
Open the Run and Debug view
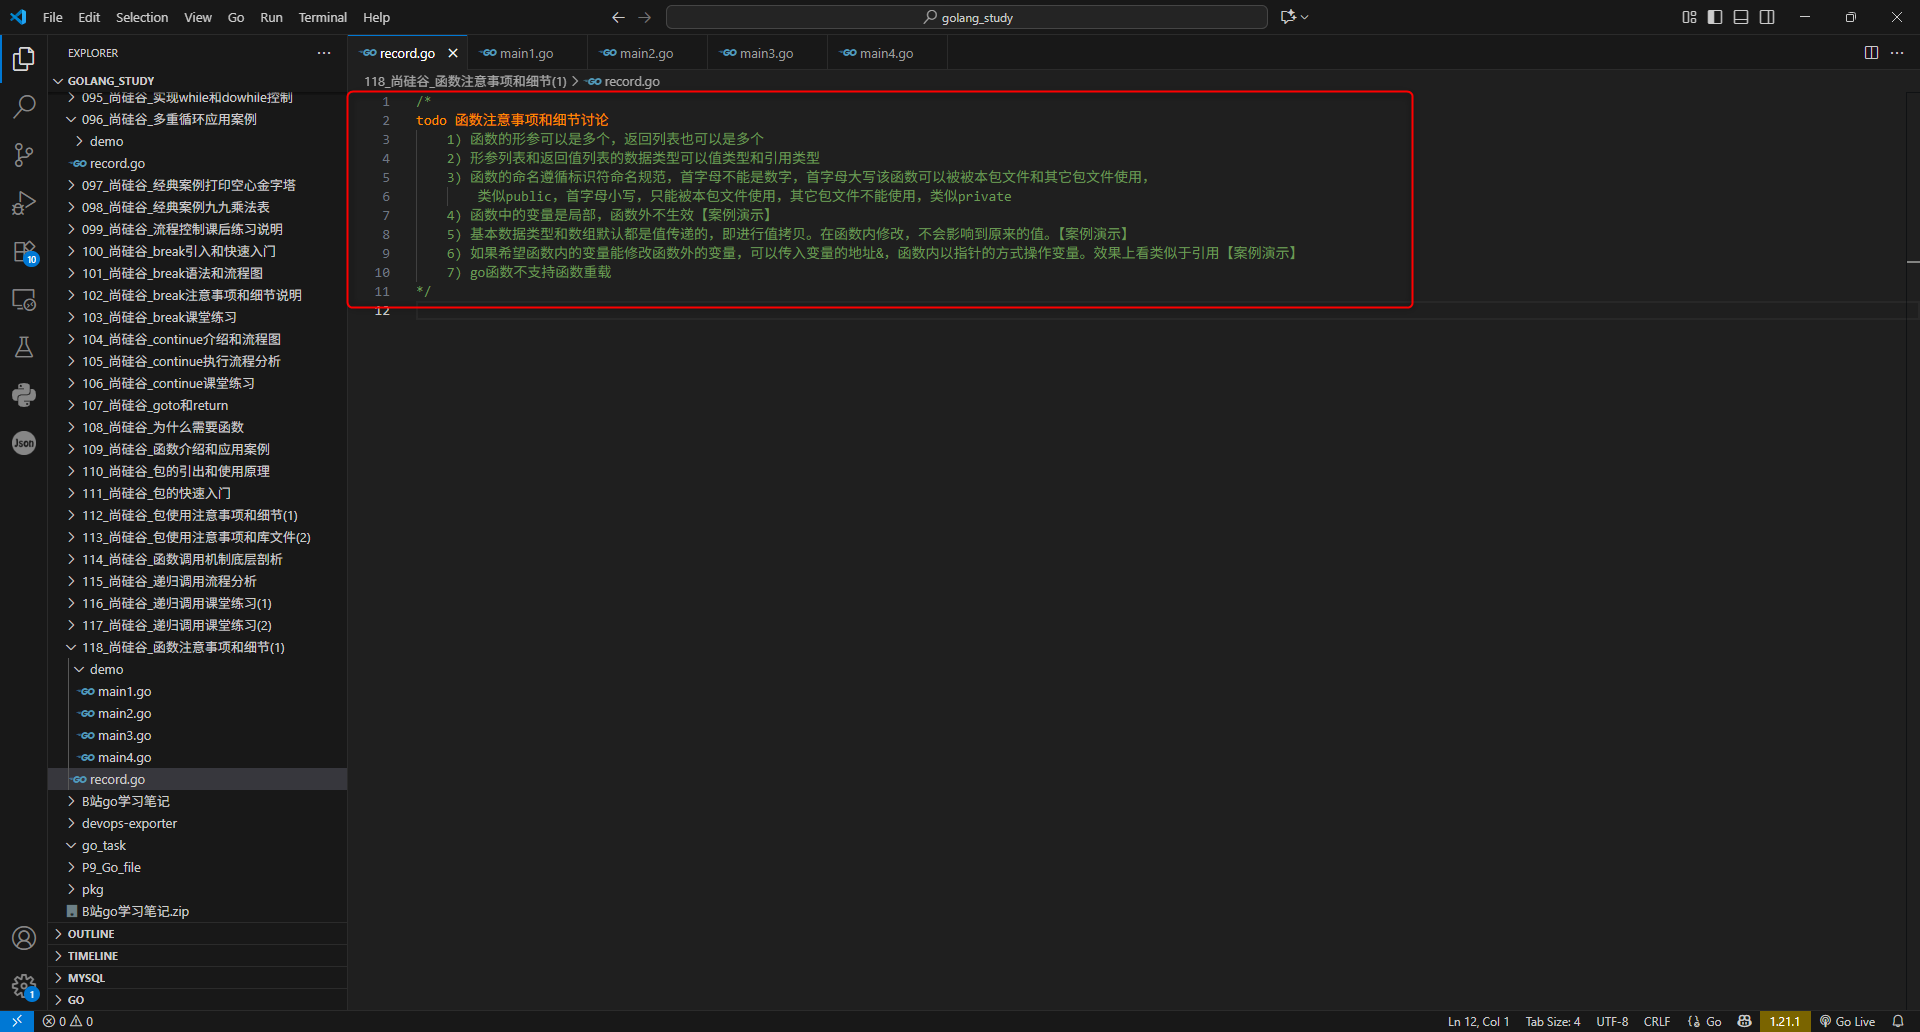(24, 203)
